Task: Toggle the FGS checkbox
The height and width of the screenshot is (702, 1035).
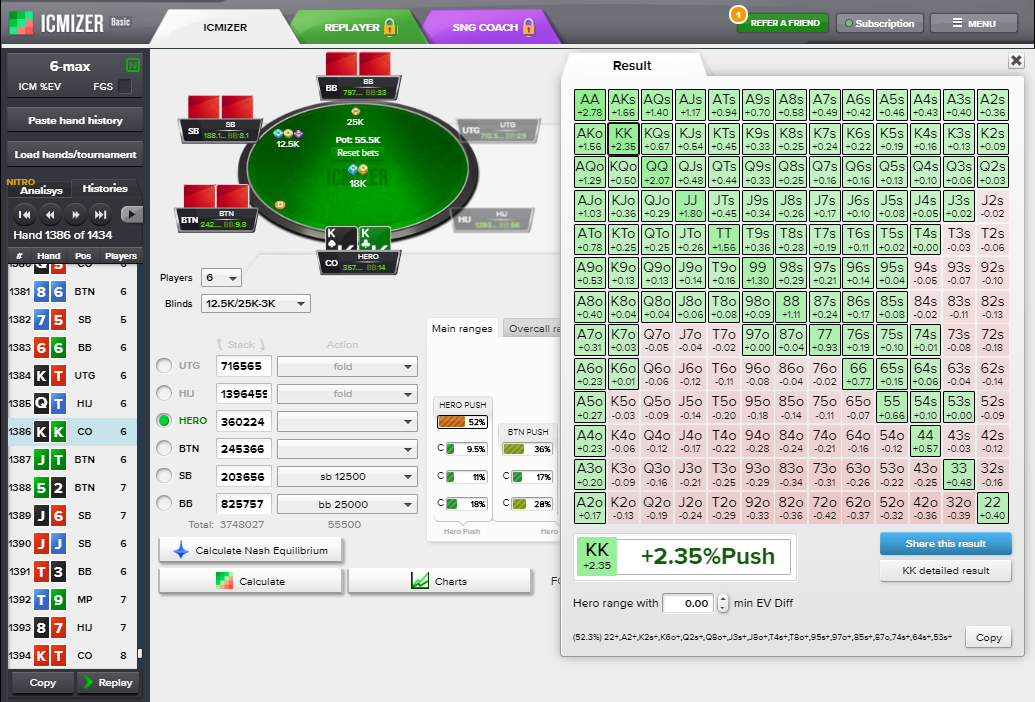Action: pyautogui.click(x=125, y=86)
